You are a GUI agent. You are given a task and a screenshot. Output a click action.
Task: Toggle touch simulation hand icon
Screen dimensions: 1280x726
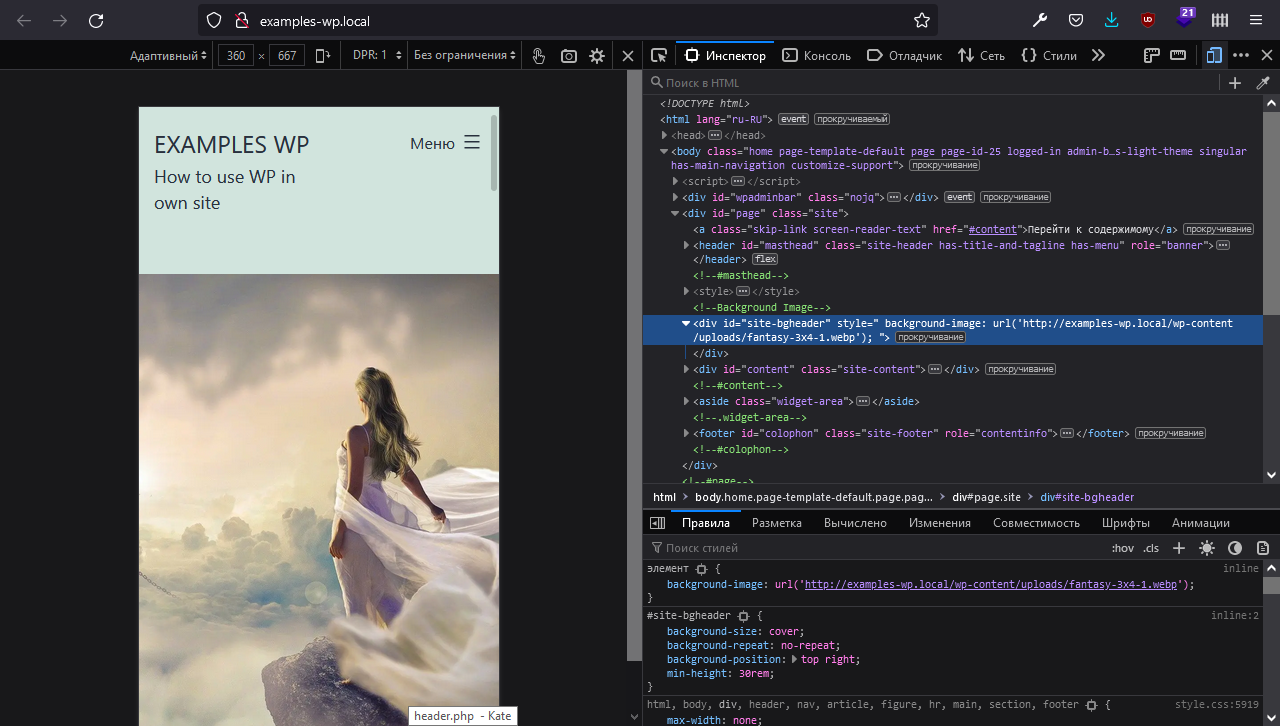(x=539, y=56)
